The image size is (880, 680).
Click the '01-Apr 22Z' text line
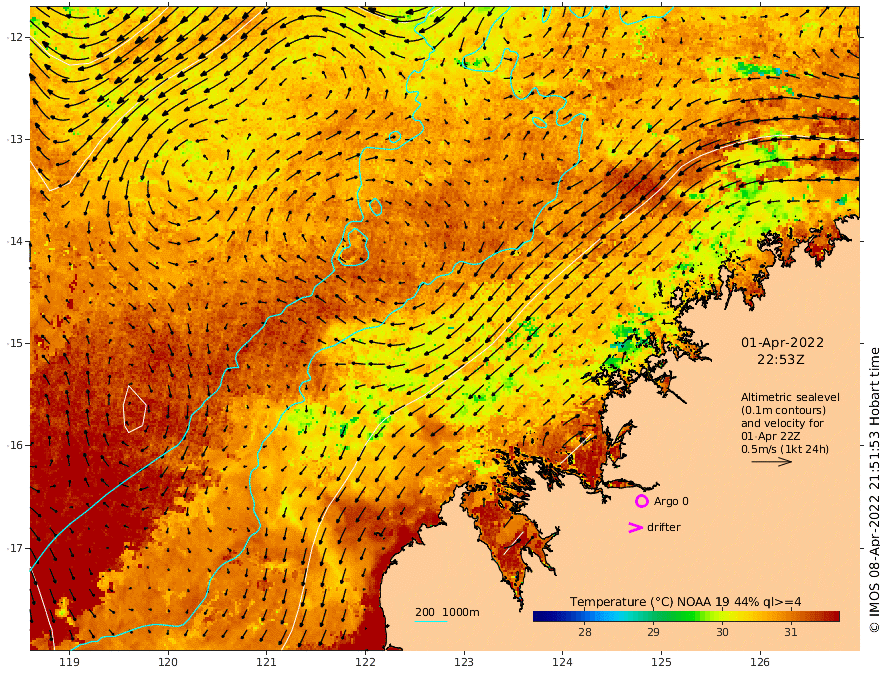(770, 436)
